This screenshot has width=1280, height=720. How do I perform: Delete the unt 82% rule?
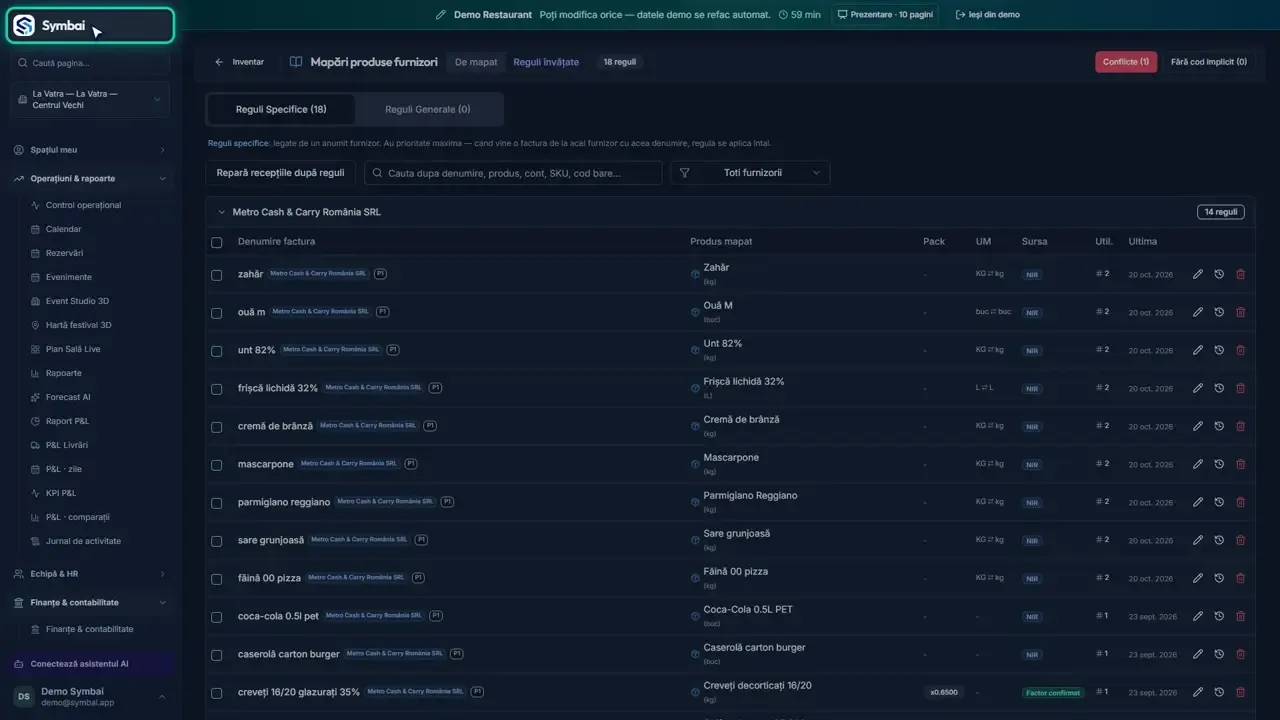(x=1241, y=350)
